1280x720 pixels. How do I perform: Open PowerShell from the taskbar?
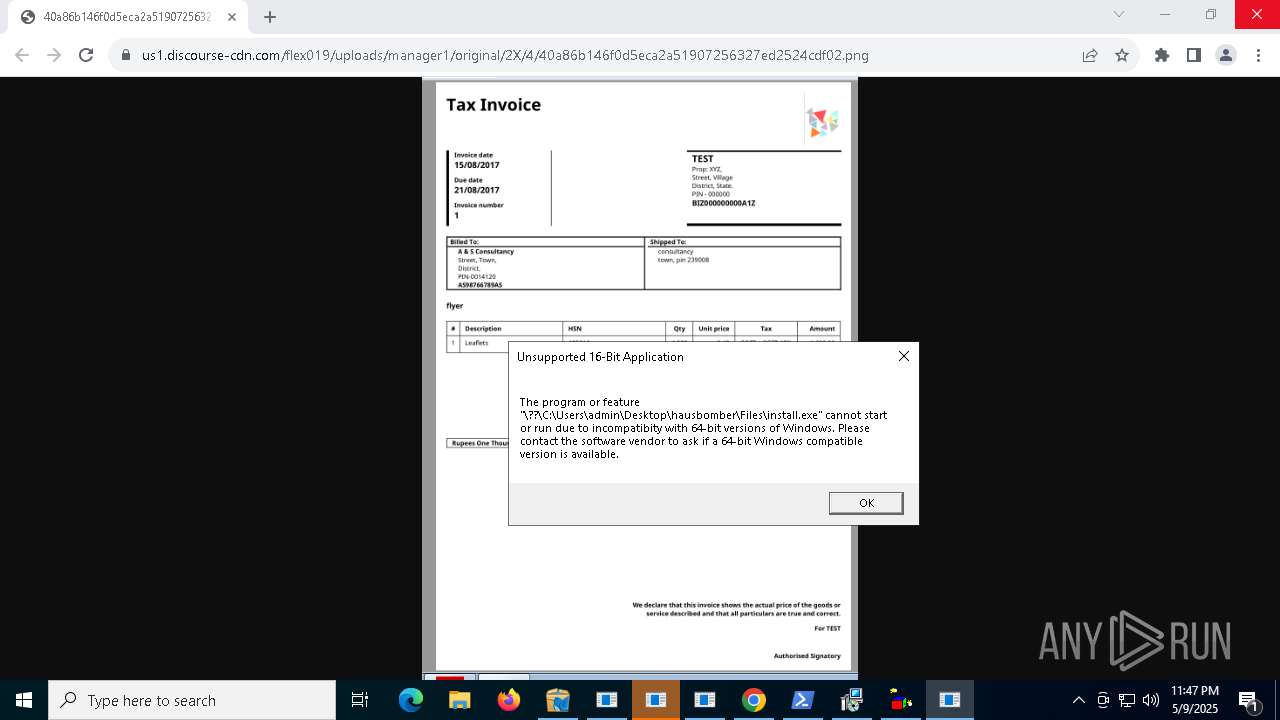[x=803, y=700]
